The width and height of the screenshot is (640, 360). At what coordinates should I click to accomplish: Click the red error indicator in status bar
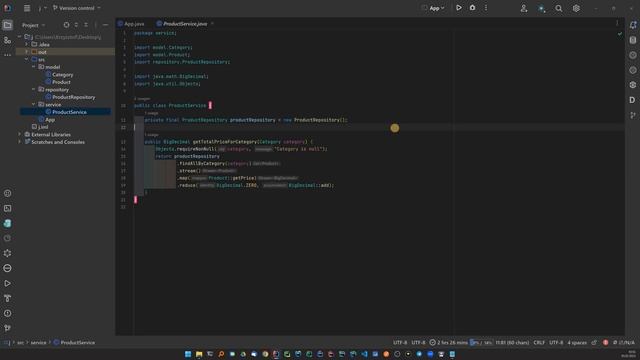(605, 342)
